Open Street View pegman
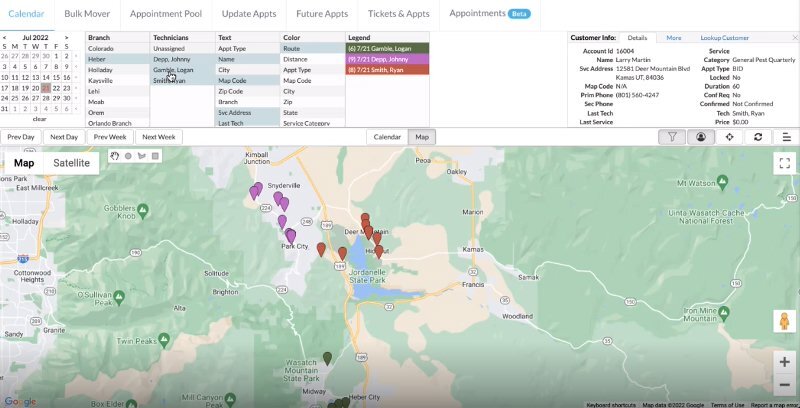The image size is (800, 408). pos(785,321)
